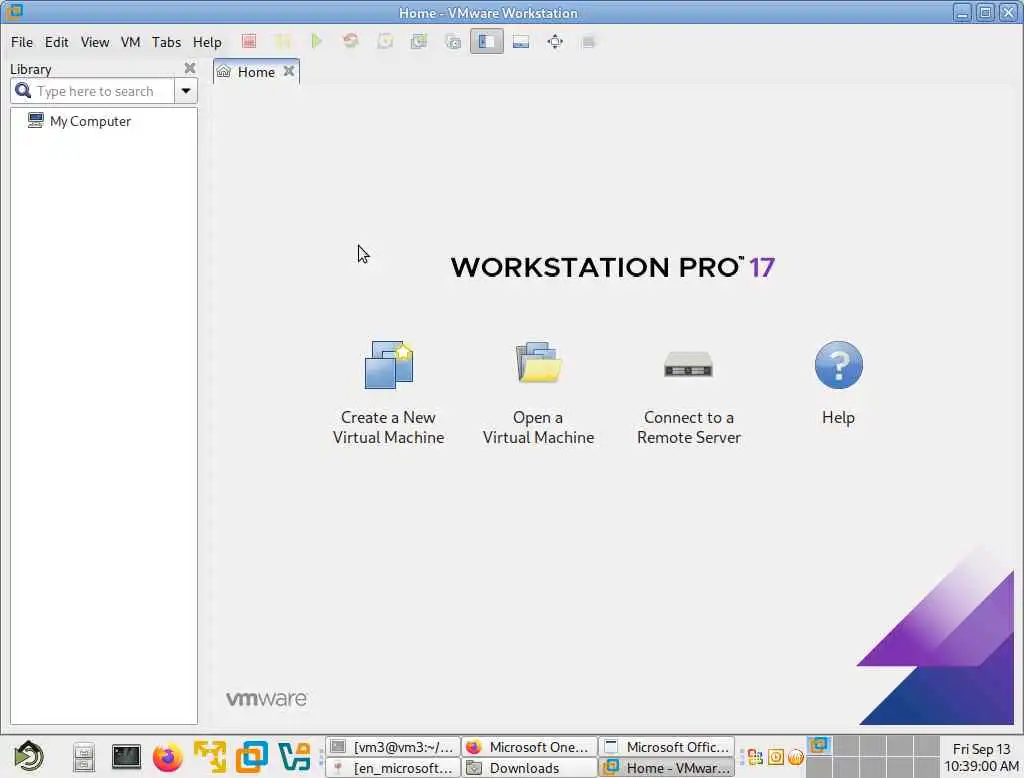The width and height of the screenshot is (1024, 778).
Task: Close the Library panel
Action: 190,68
